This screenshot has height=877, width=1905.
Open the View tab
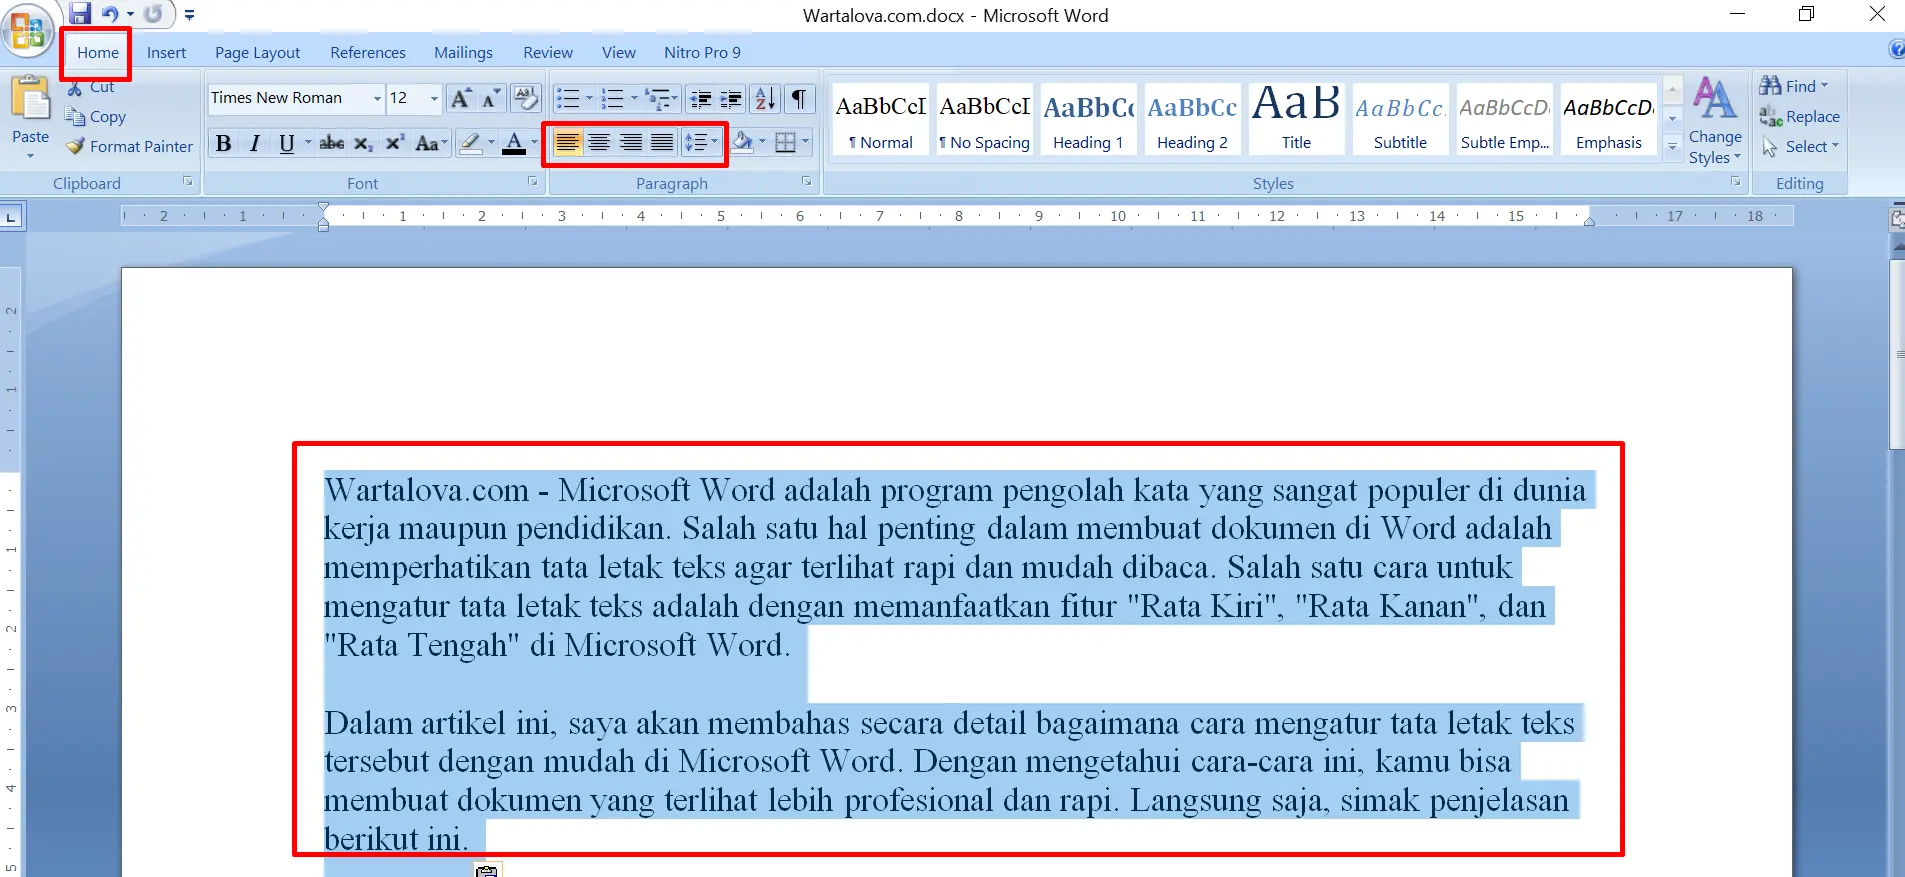point(618,52)
